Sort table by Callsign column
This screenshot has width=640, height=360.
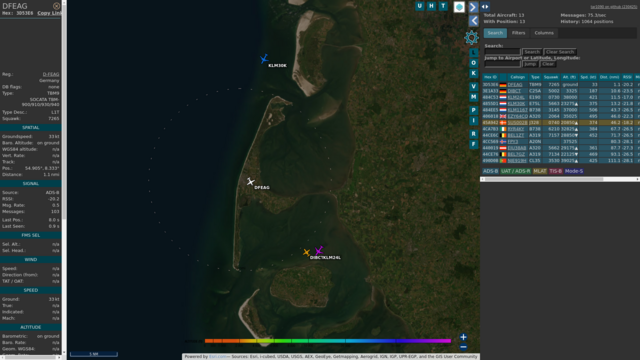tap(517, 77)
